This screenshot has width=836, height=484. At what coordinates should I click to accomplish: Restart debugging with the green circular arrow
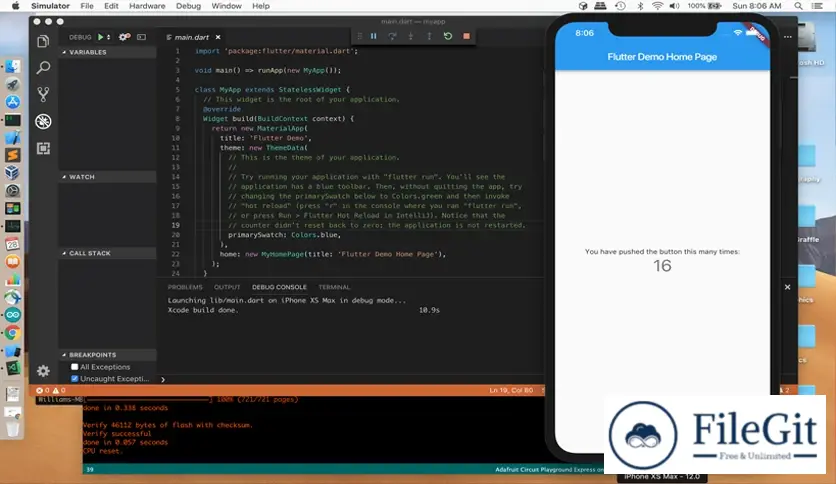pos(448,36)
